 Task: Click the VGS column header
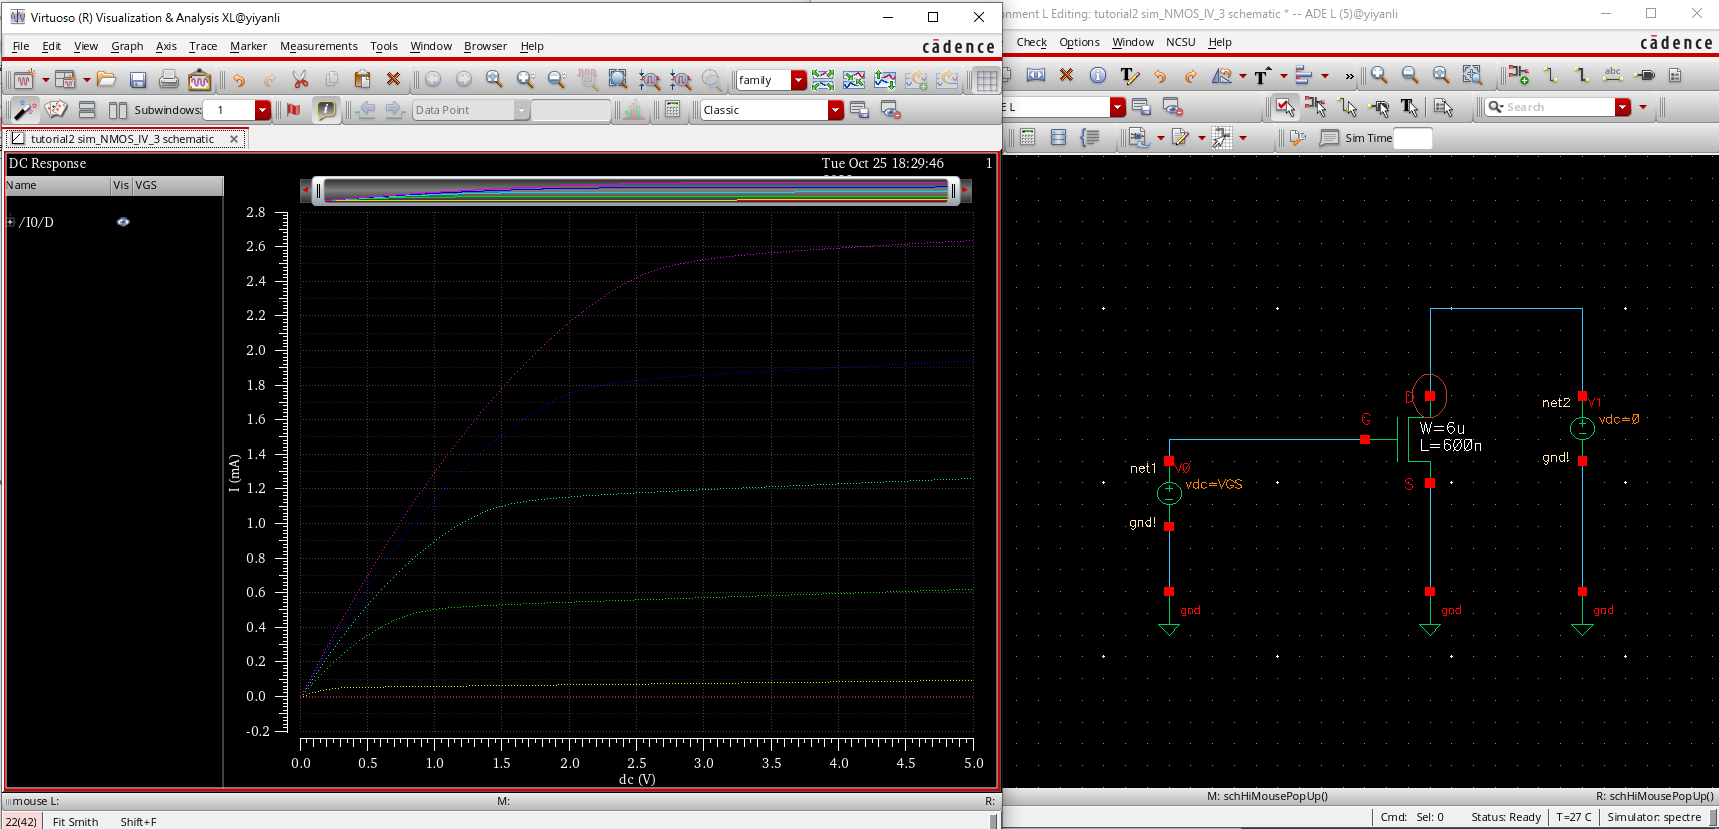178,185
